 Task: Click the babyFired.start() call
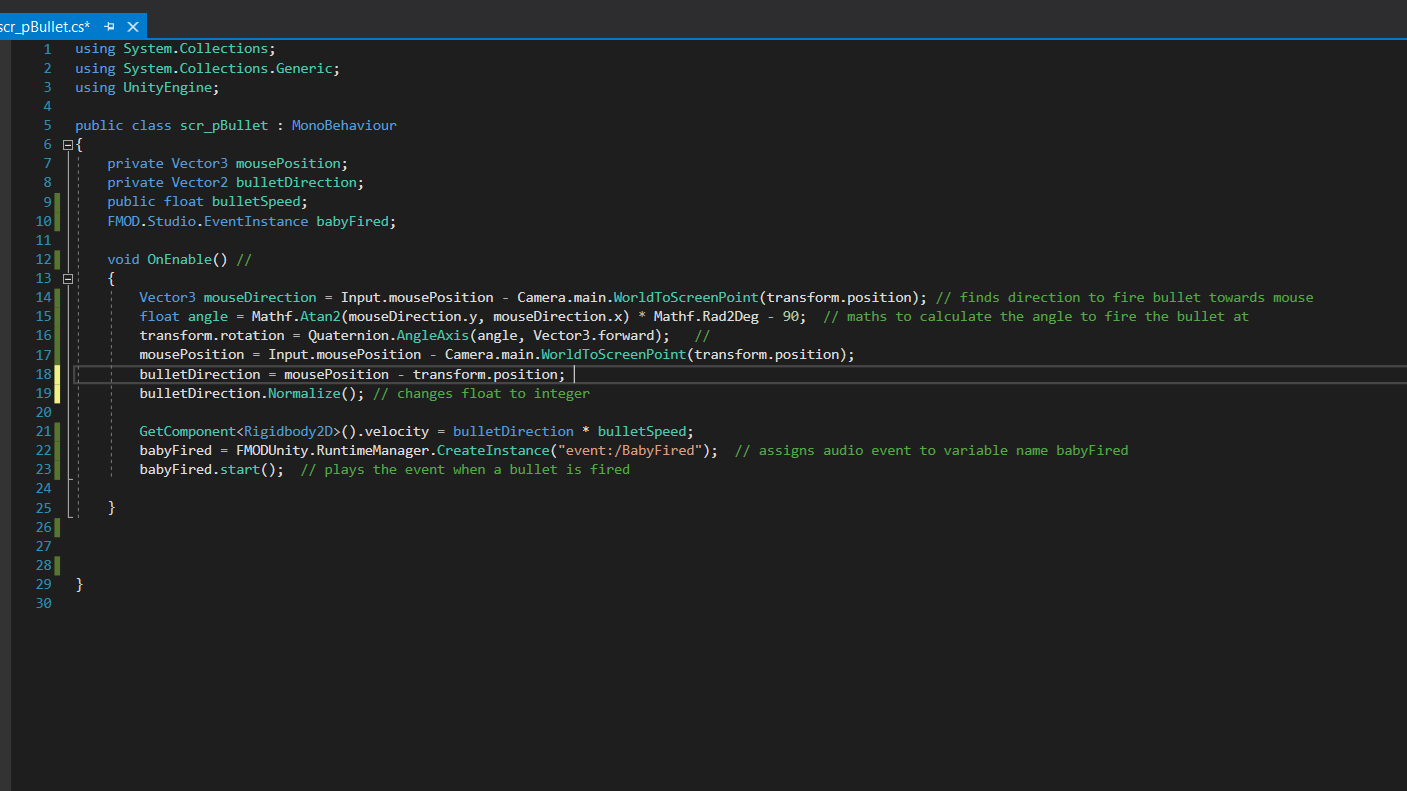point(211,470)
